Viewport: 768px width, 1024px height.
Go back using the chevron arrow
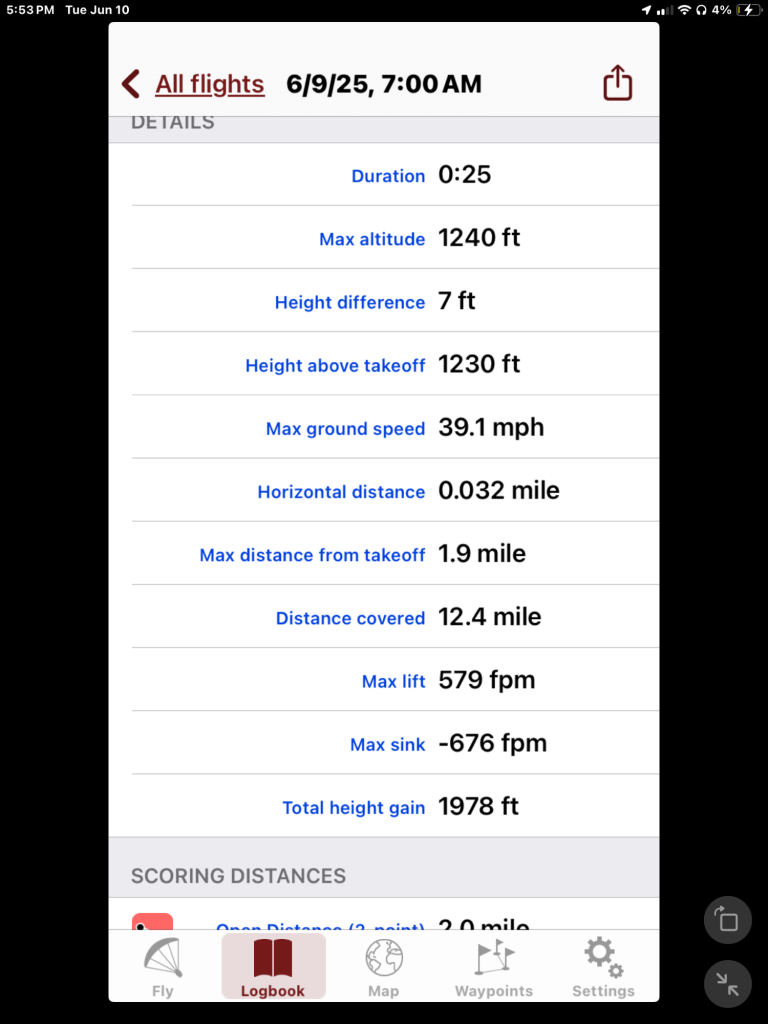point(131,84)
